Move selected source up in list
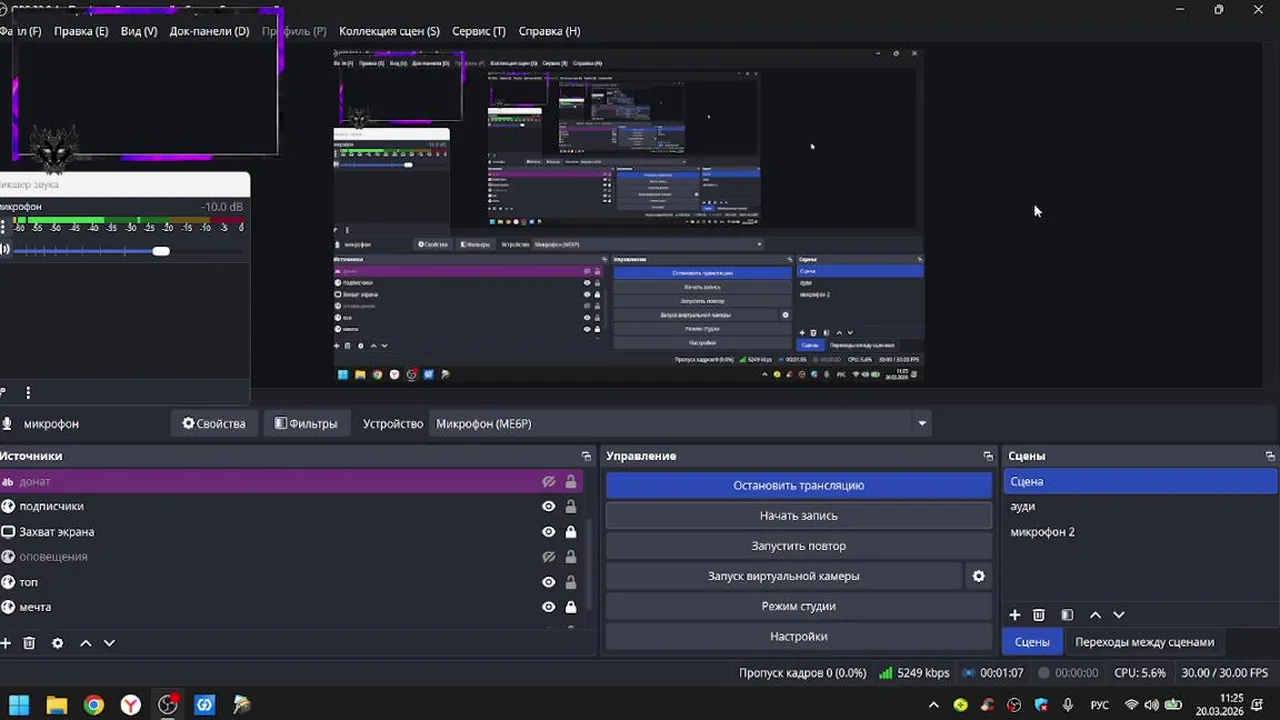The image size is (1280, 720). pos(85,643)
